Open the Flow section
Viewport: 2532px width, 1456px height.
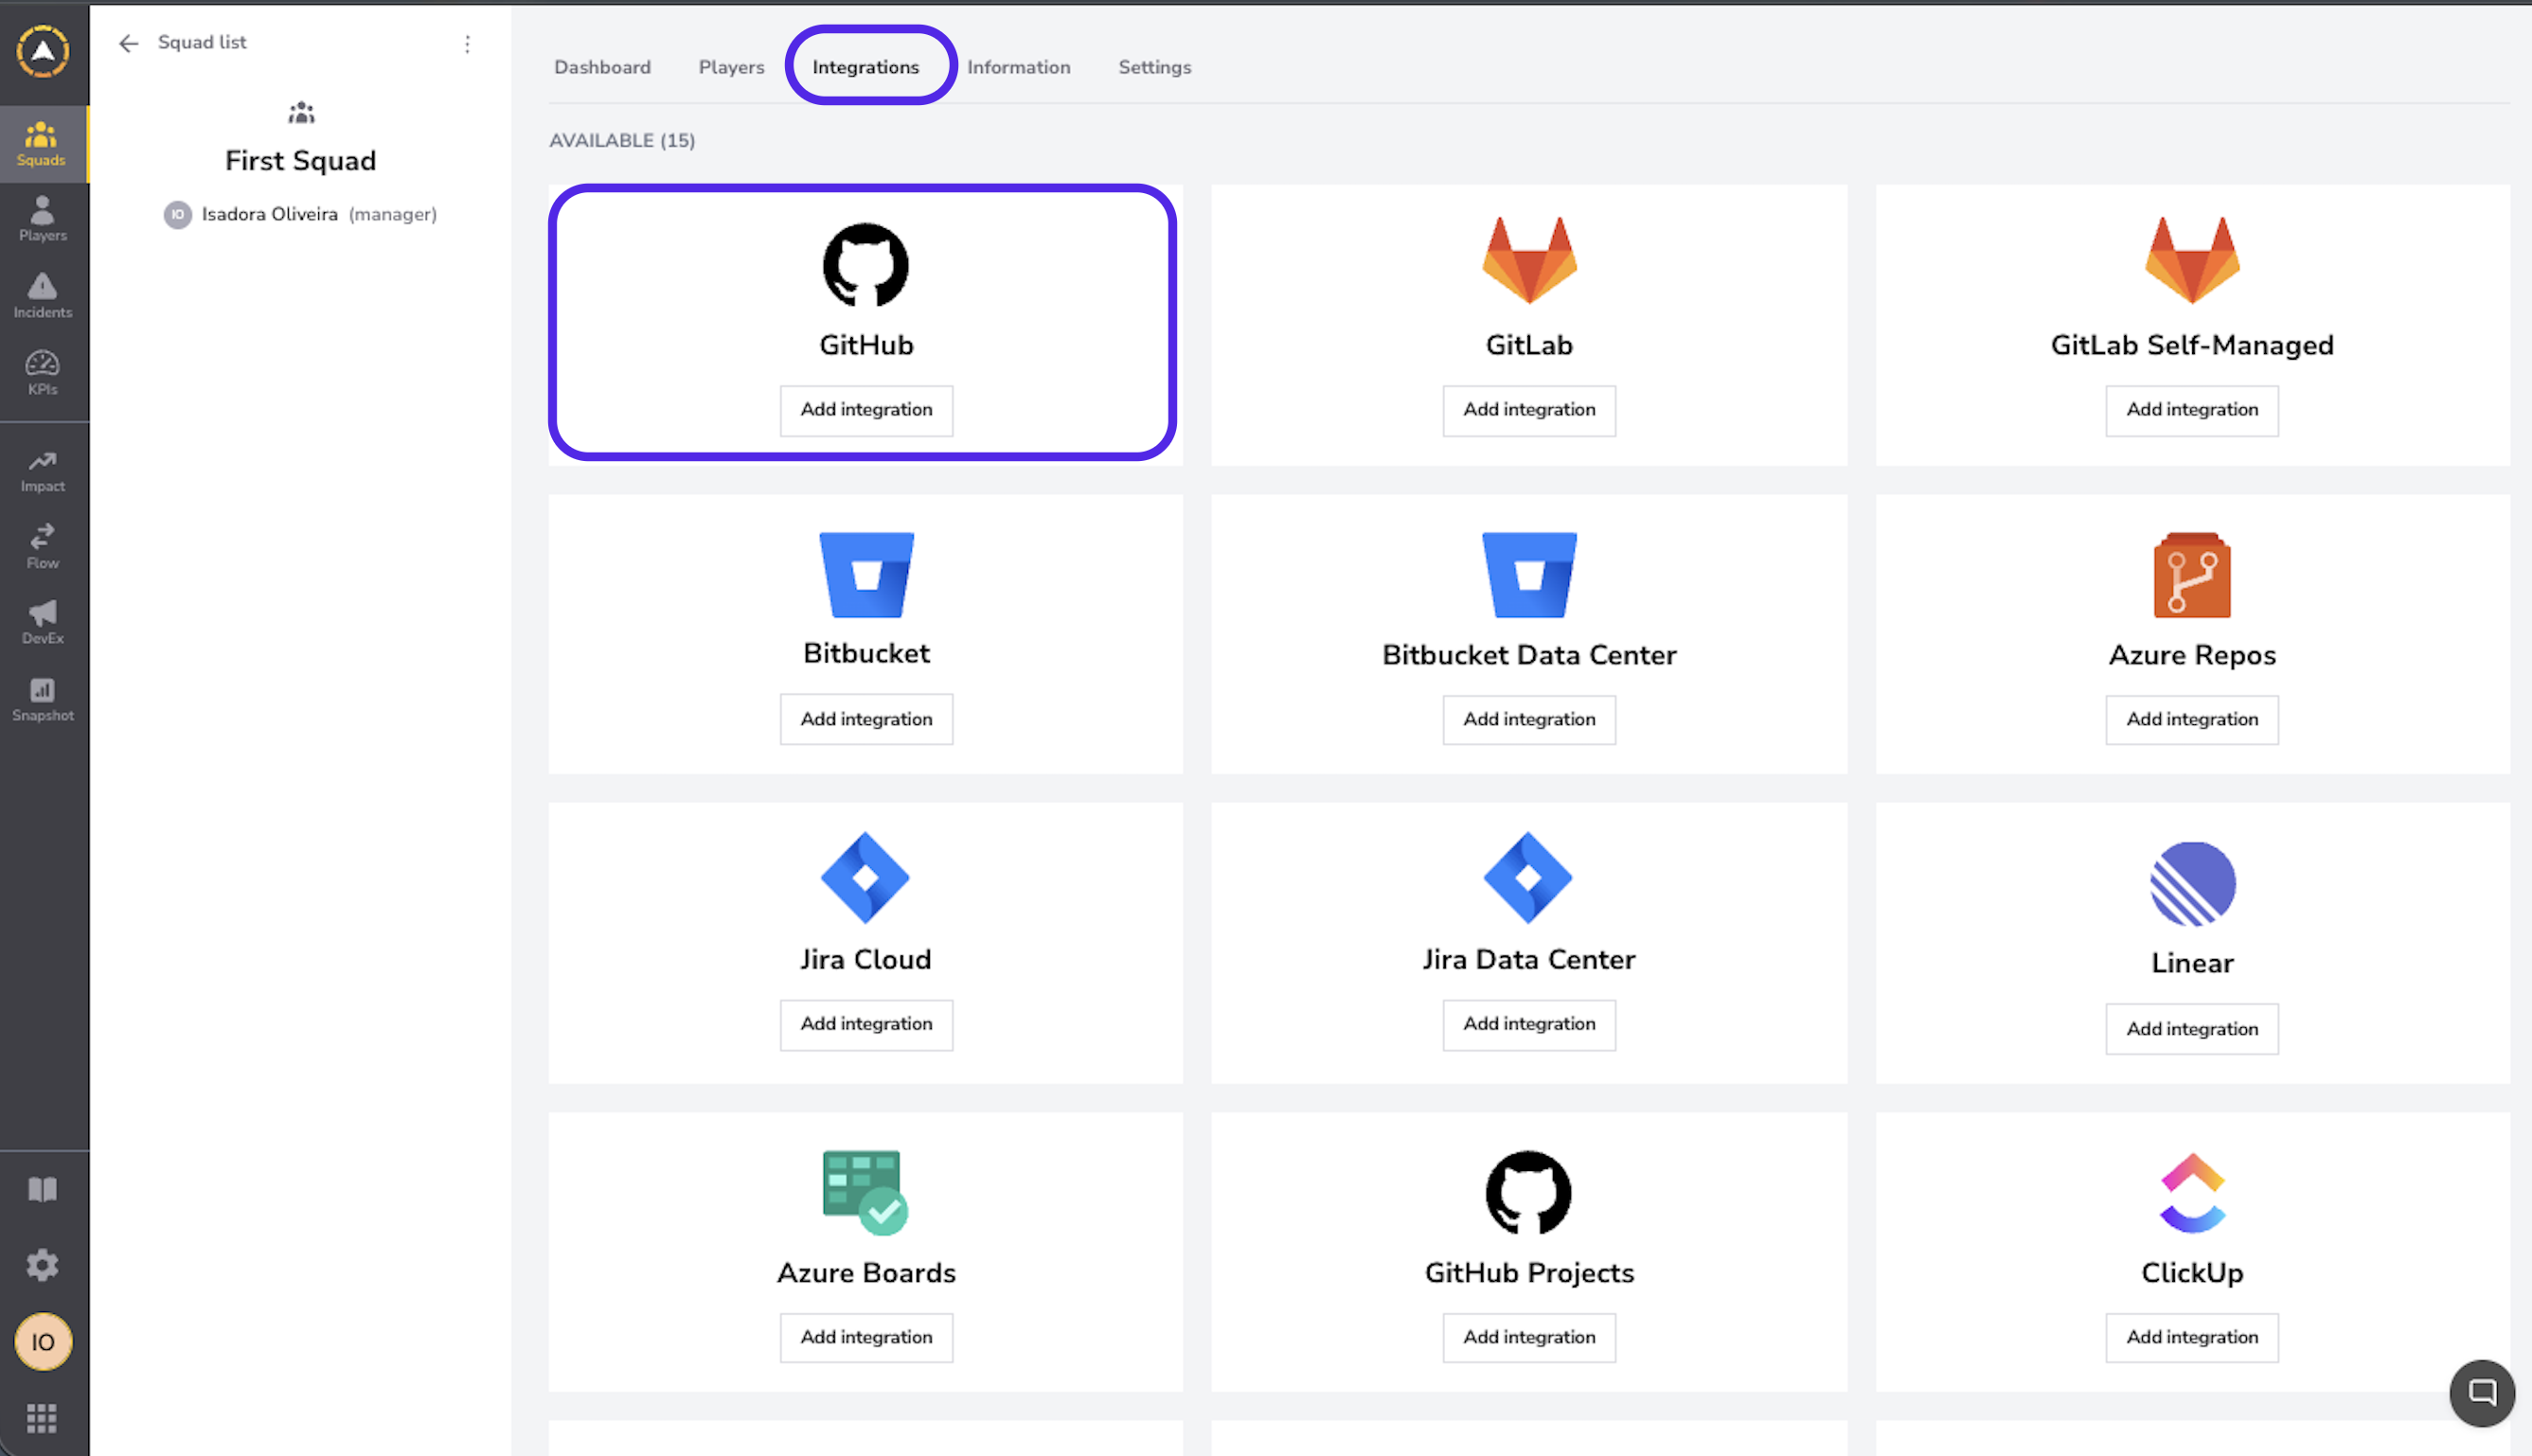[43, 547]
